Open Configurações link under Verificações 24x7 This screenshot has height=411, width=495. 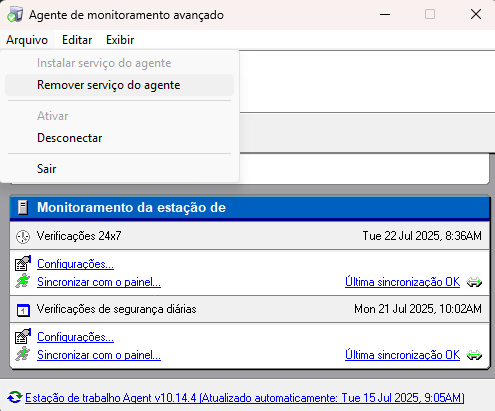click(75, 264)
